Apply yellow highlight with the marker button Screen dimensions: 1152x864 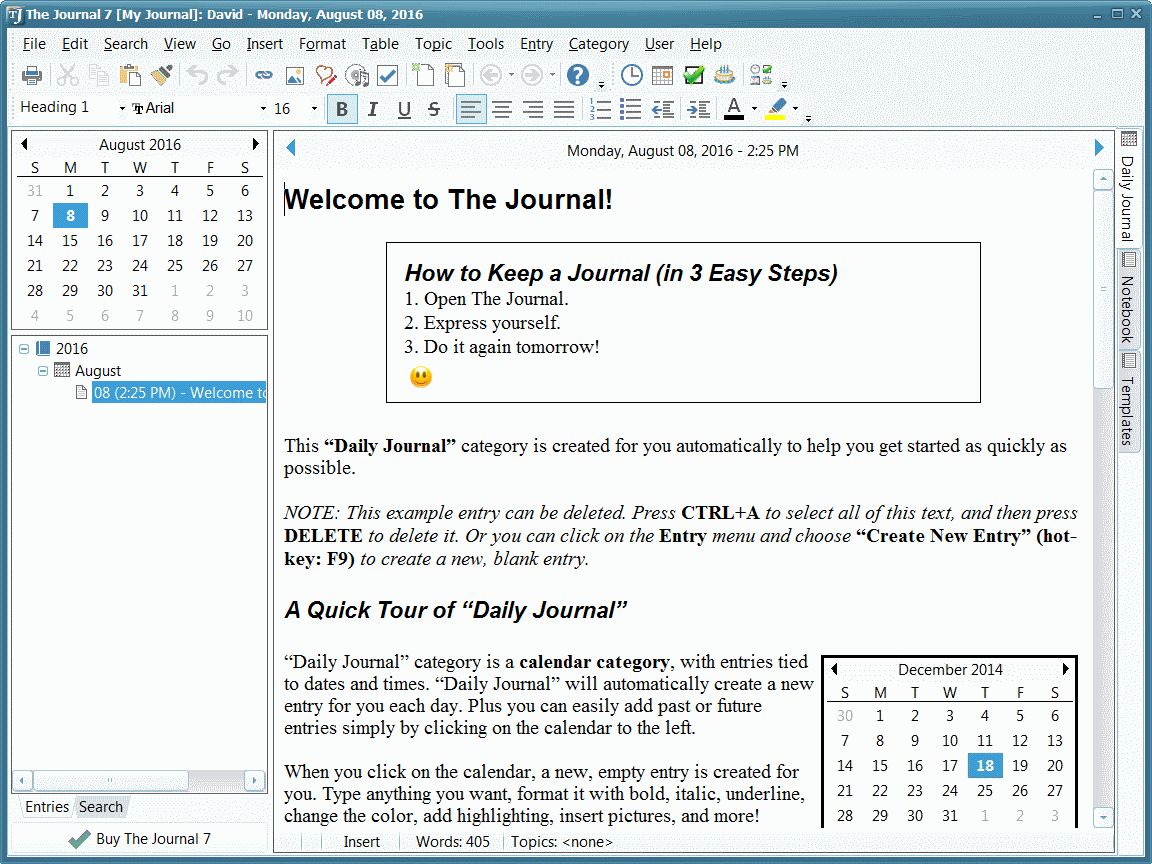[x=776, y=109]
